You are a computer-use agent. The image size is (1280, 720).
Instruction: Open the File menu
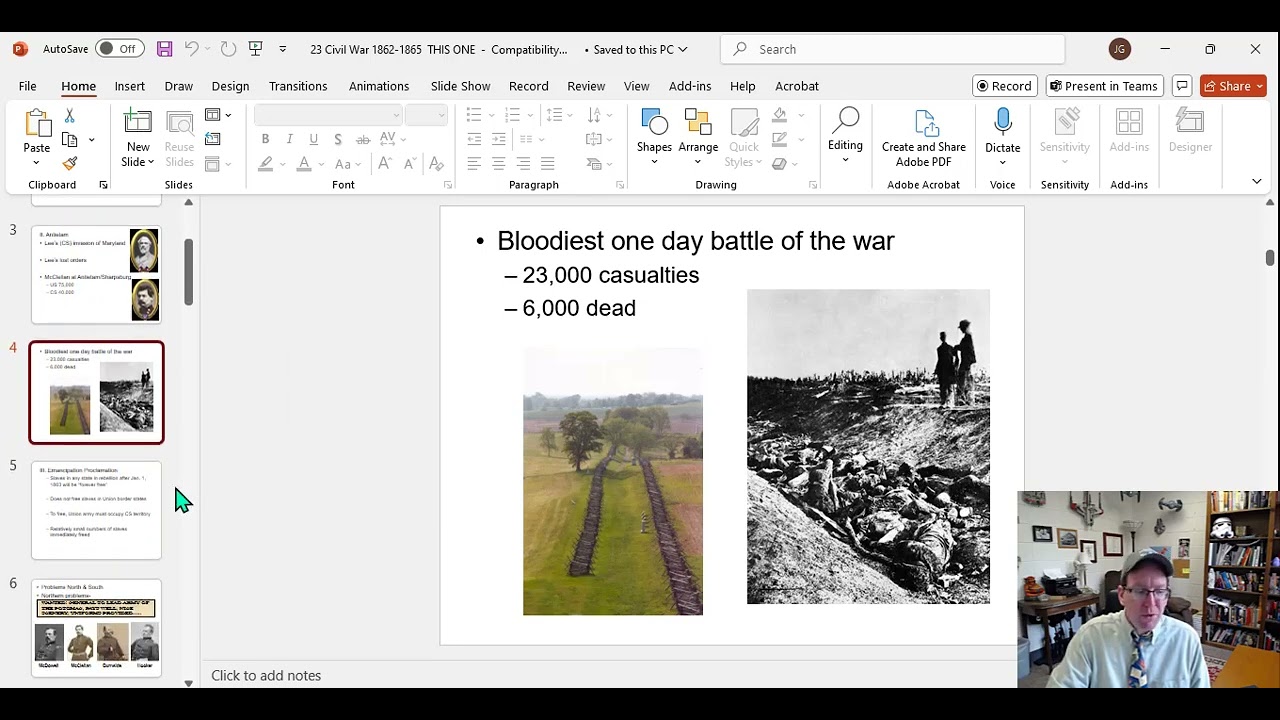28,86
